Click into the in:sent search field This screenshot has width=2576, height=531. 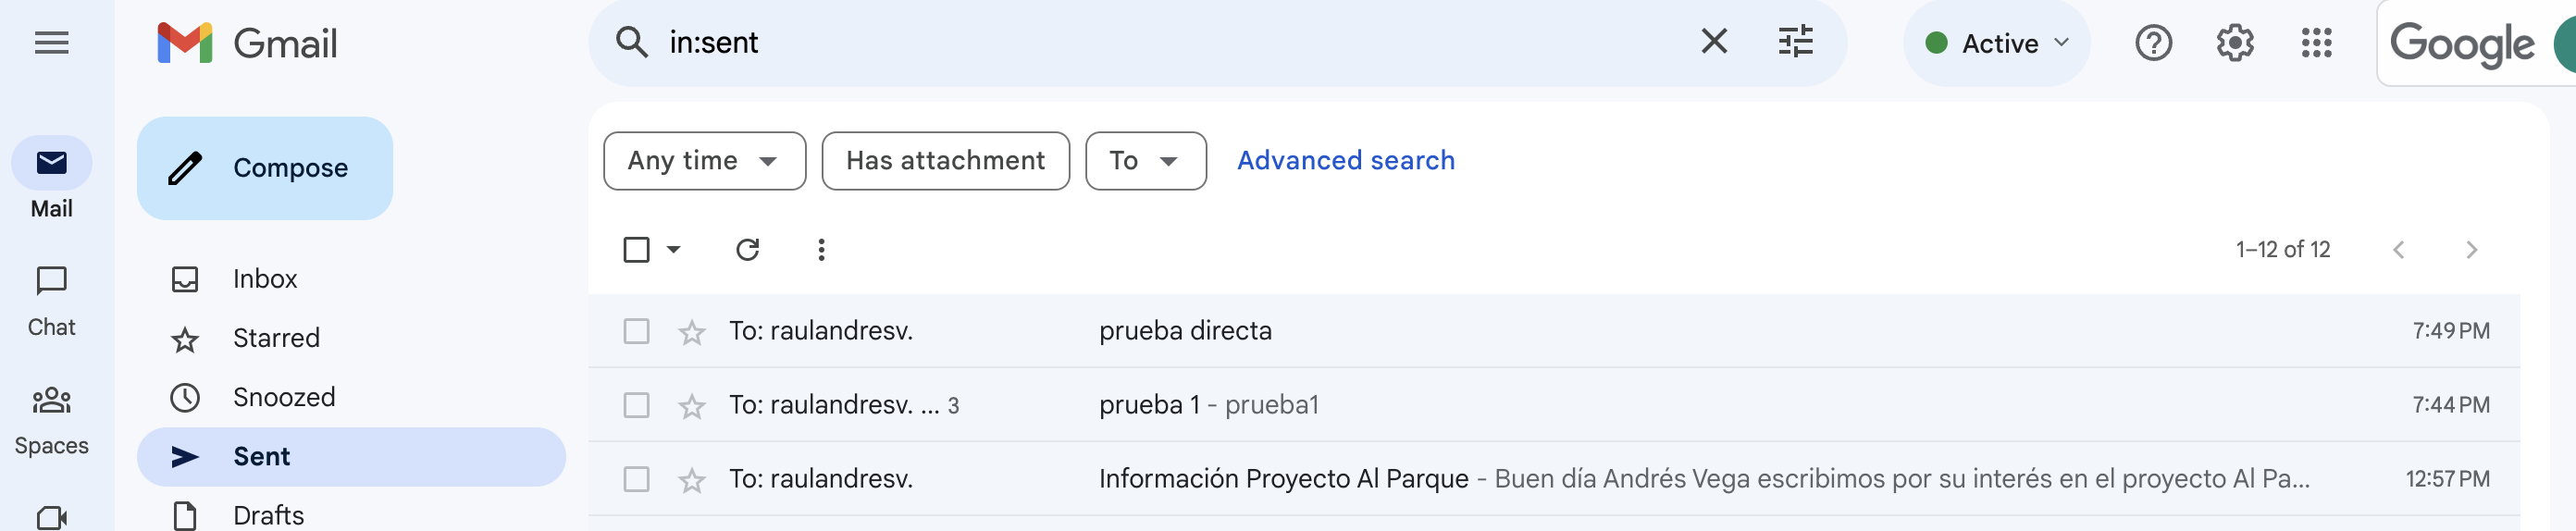(1170, 42)
